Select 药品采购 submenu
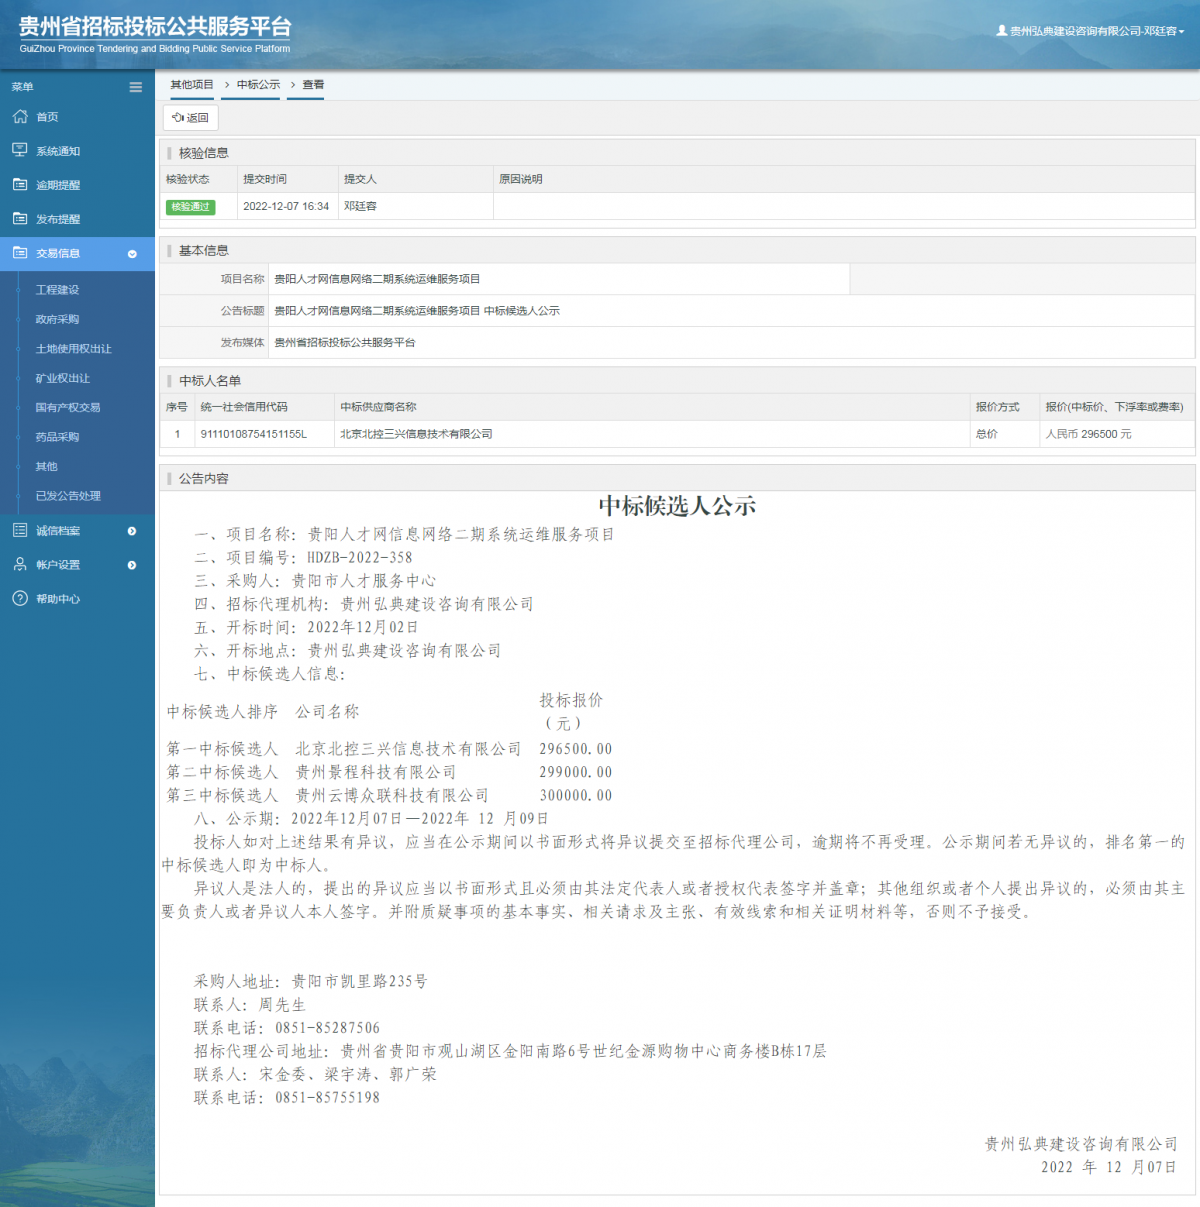 coord(57,437)
